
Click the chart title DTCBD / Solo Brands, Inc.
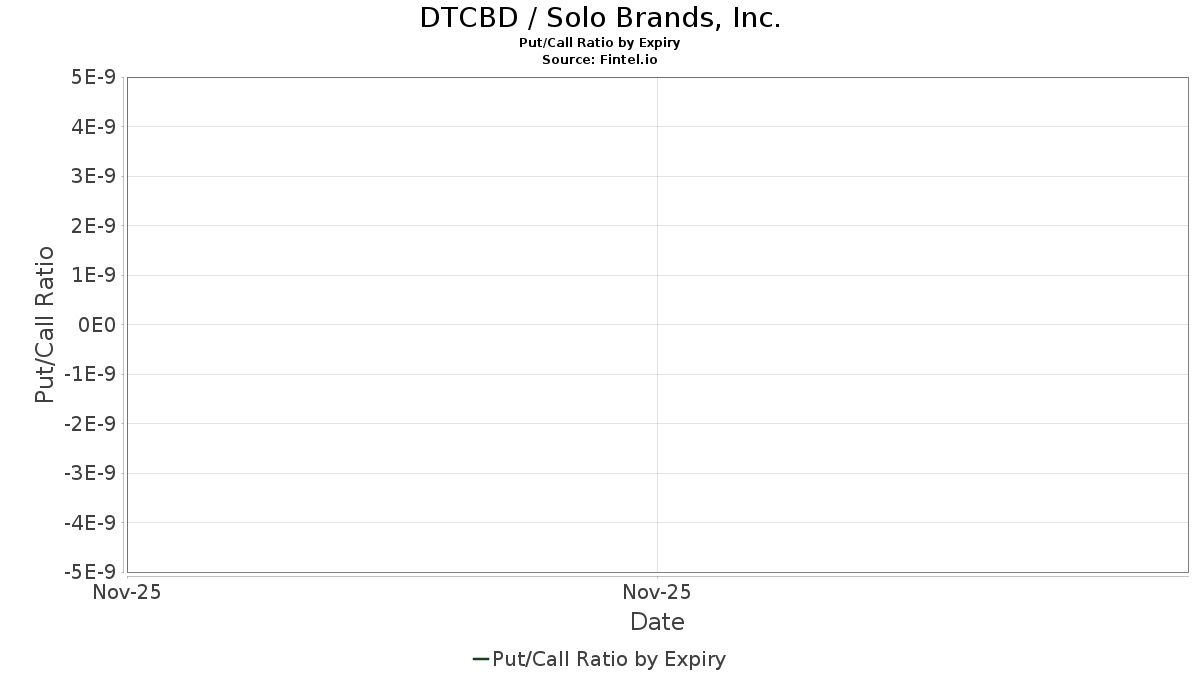[600, 18]
